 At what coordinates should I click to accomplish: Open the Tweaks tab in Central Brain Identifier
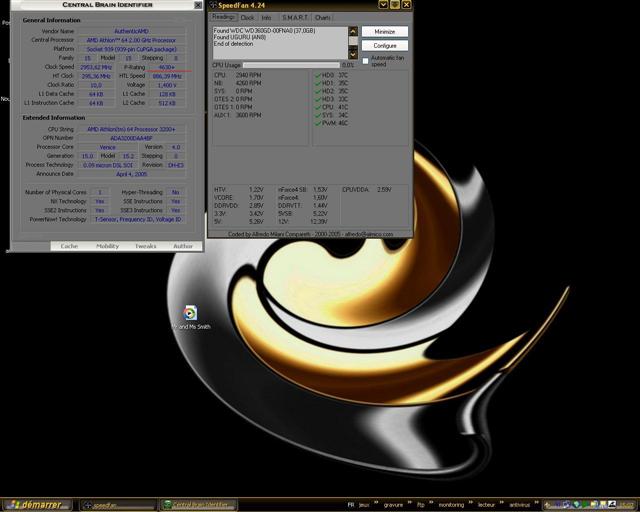click(x=145, y=246)
